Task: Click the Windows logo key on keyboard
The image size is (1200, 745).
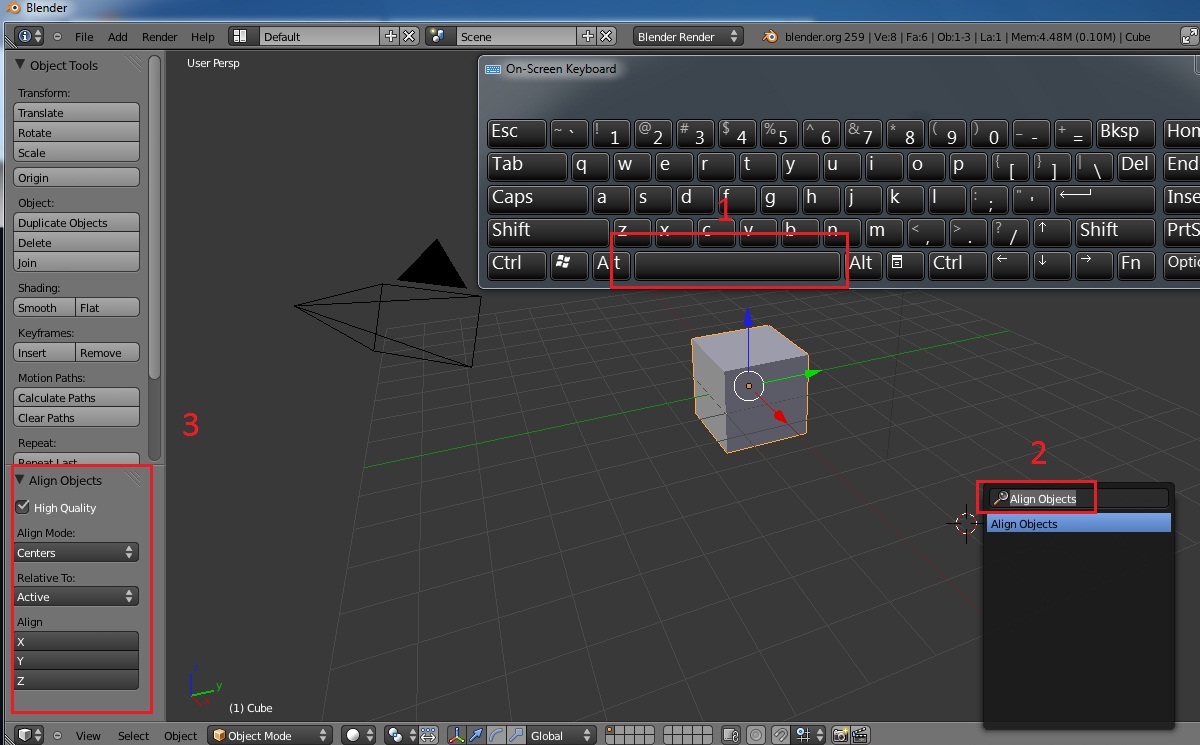Action: click(x=565, y=263)
